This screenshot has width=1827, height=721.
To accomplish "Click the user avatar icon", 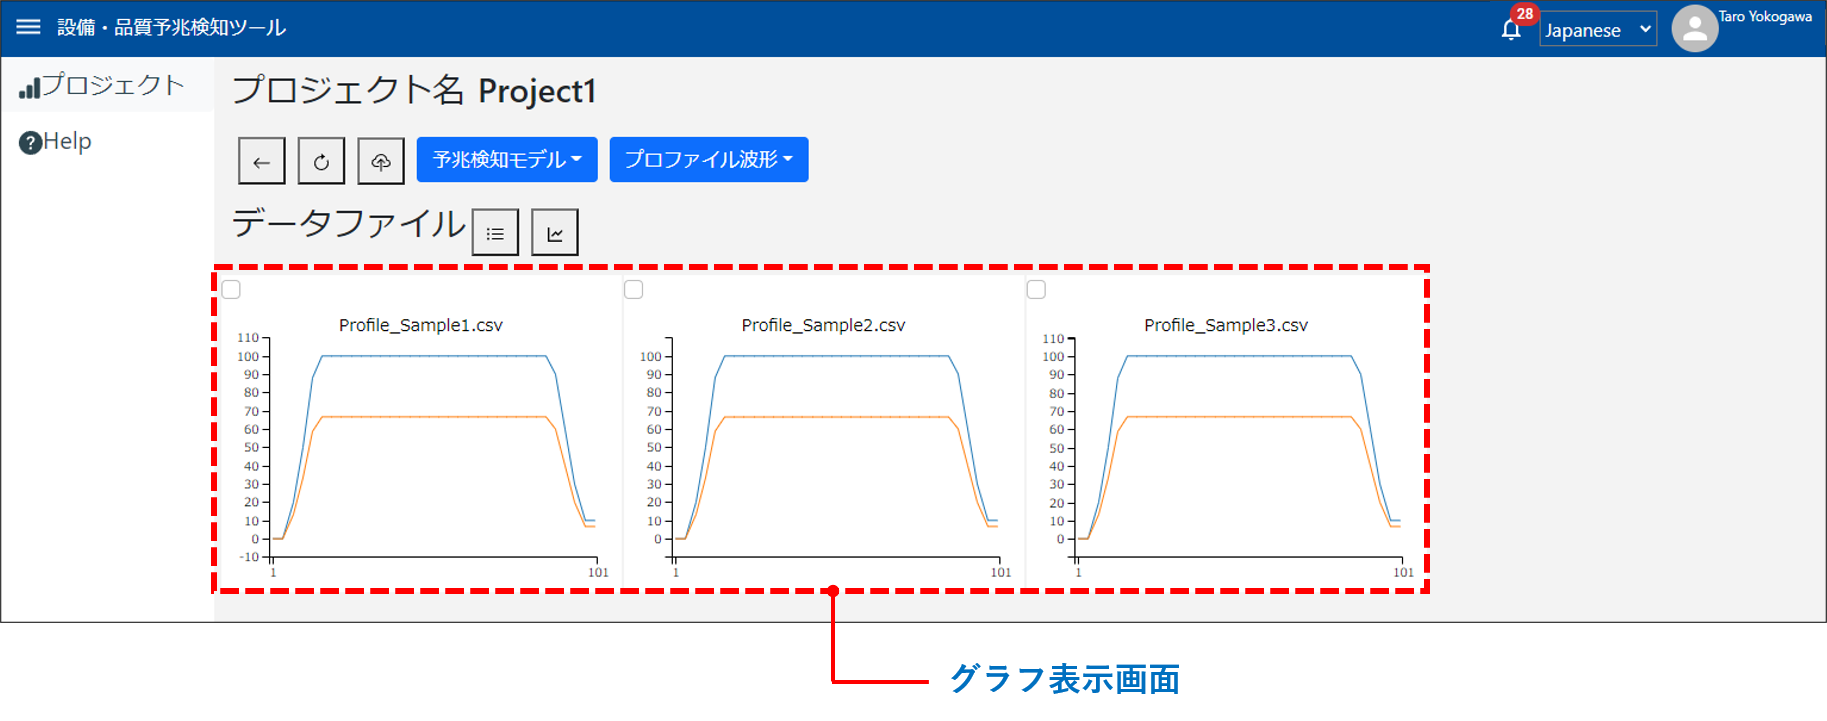I will (1695, 29).
